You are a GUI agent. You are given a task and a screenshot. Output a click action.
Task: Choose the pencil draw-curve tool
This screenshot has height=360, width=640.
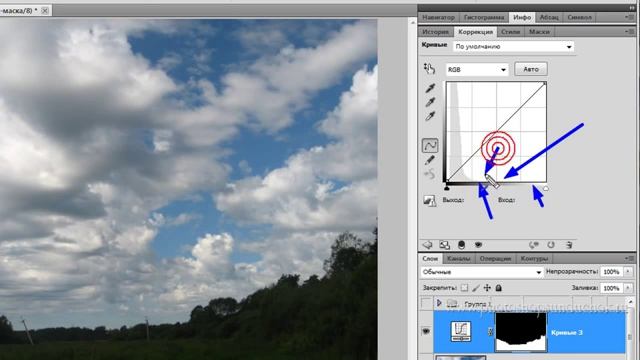(x=430, y=160)
